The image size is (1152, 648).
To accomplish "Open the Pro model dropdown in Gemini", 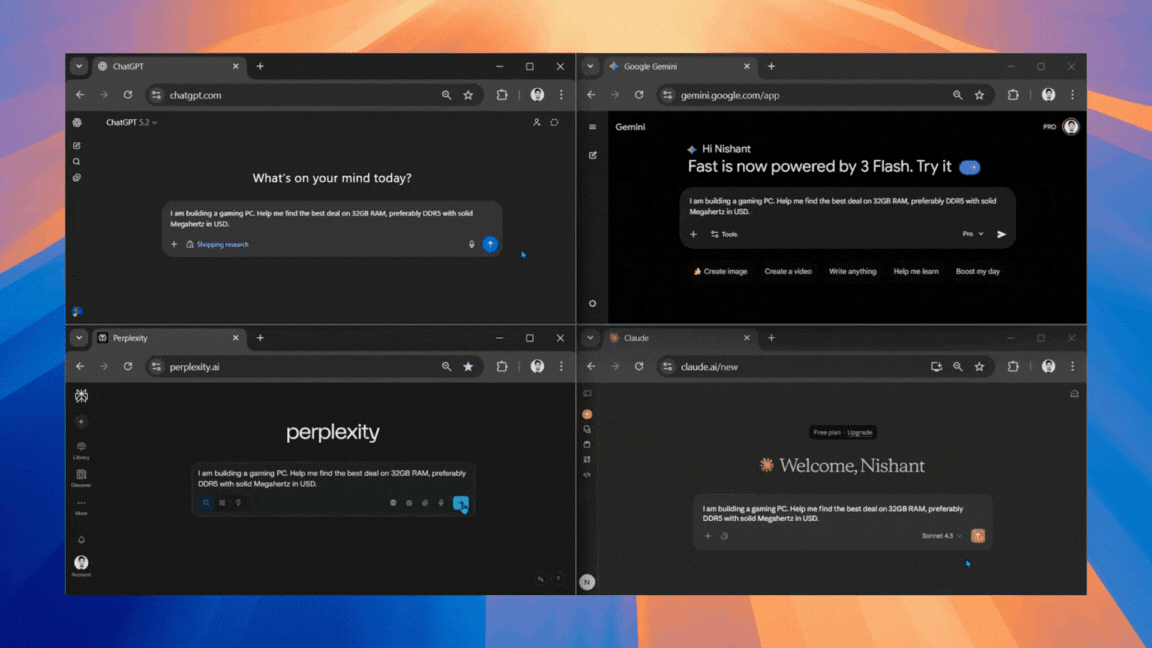I will point(972,234).
